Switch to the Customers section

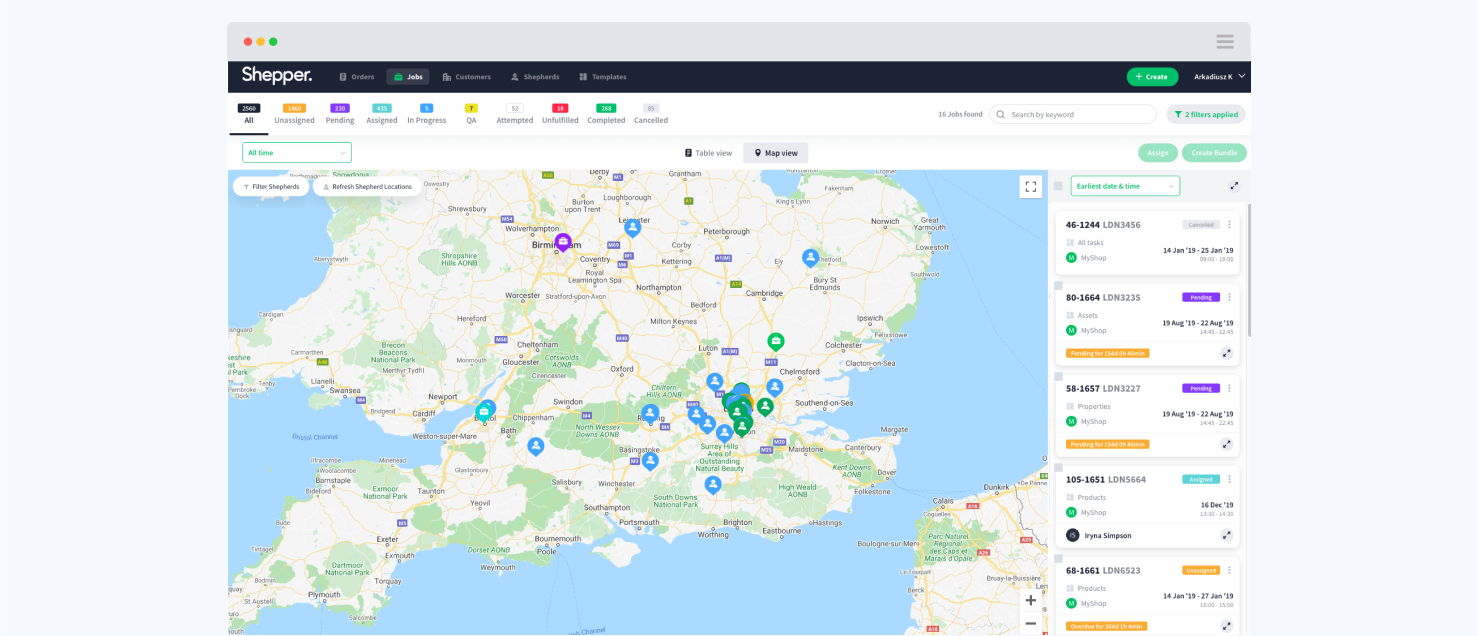click(x=468, y=76)
